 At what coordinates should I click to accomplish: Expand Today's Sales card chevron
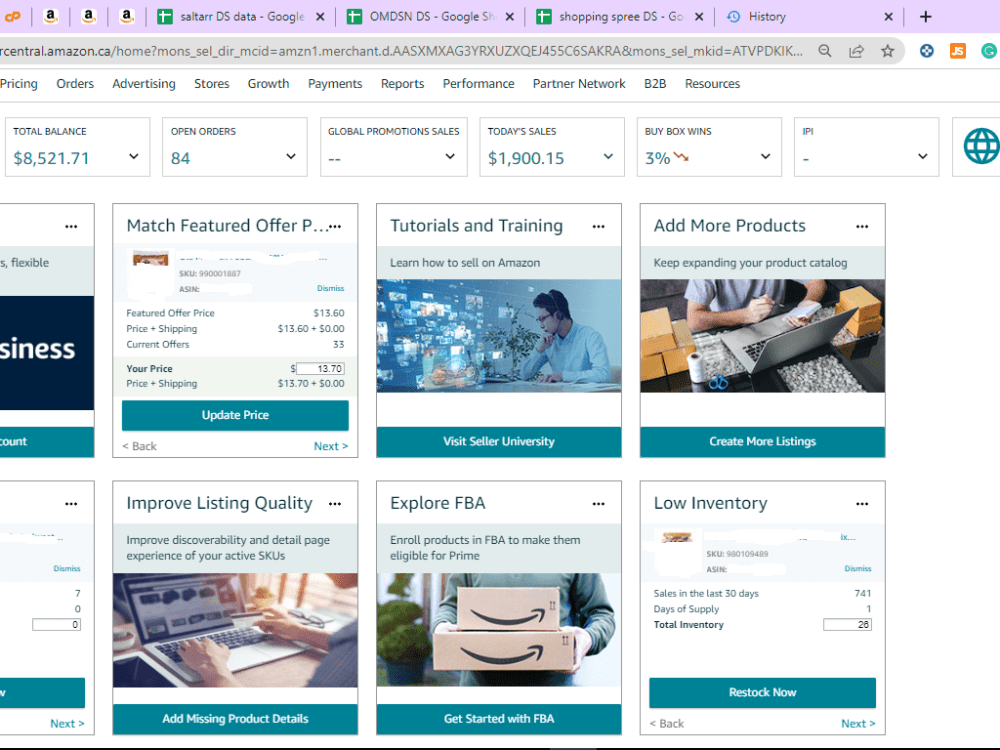pyautogui.click(x=608, y=156)
